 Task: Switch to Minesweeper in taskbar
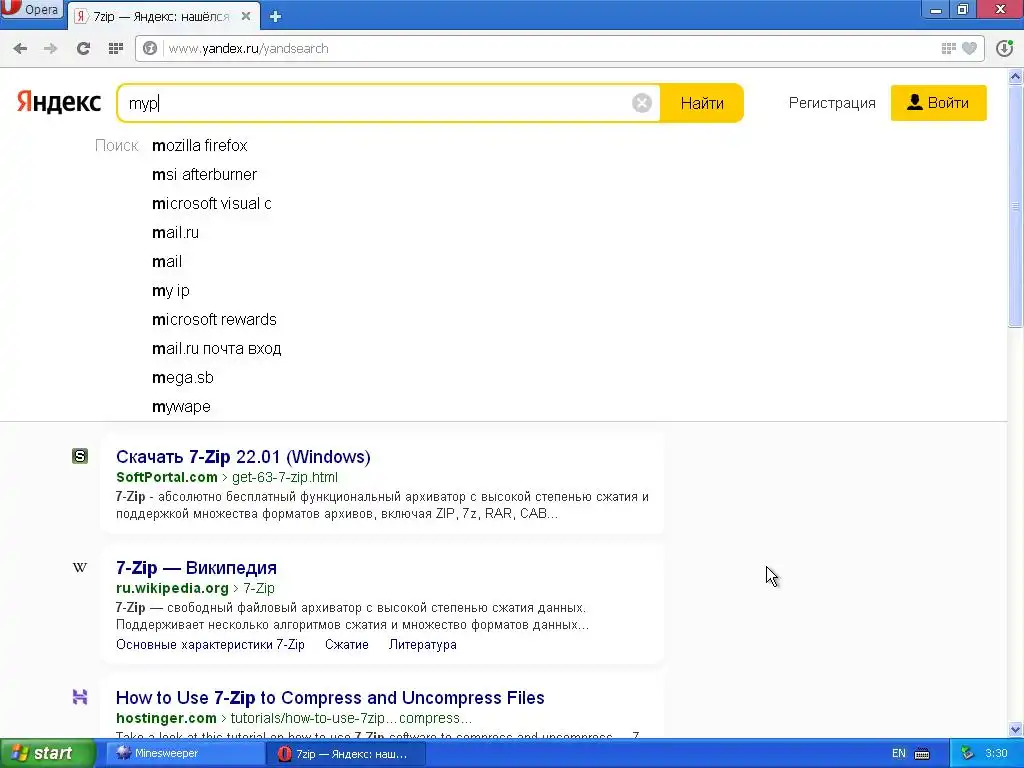pyautogui.click(x=185, y=753)
